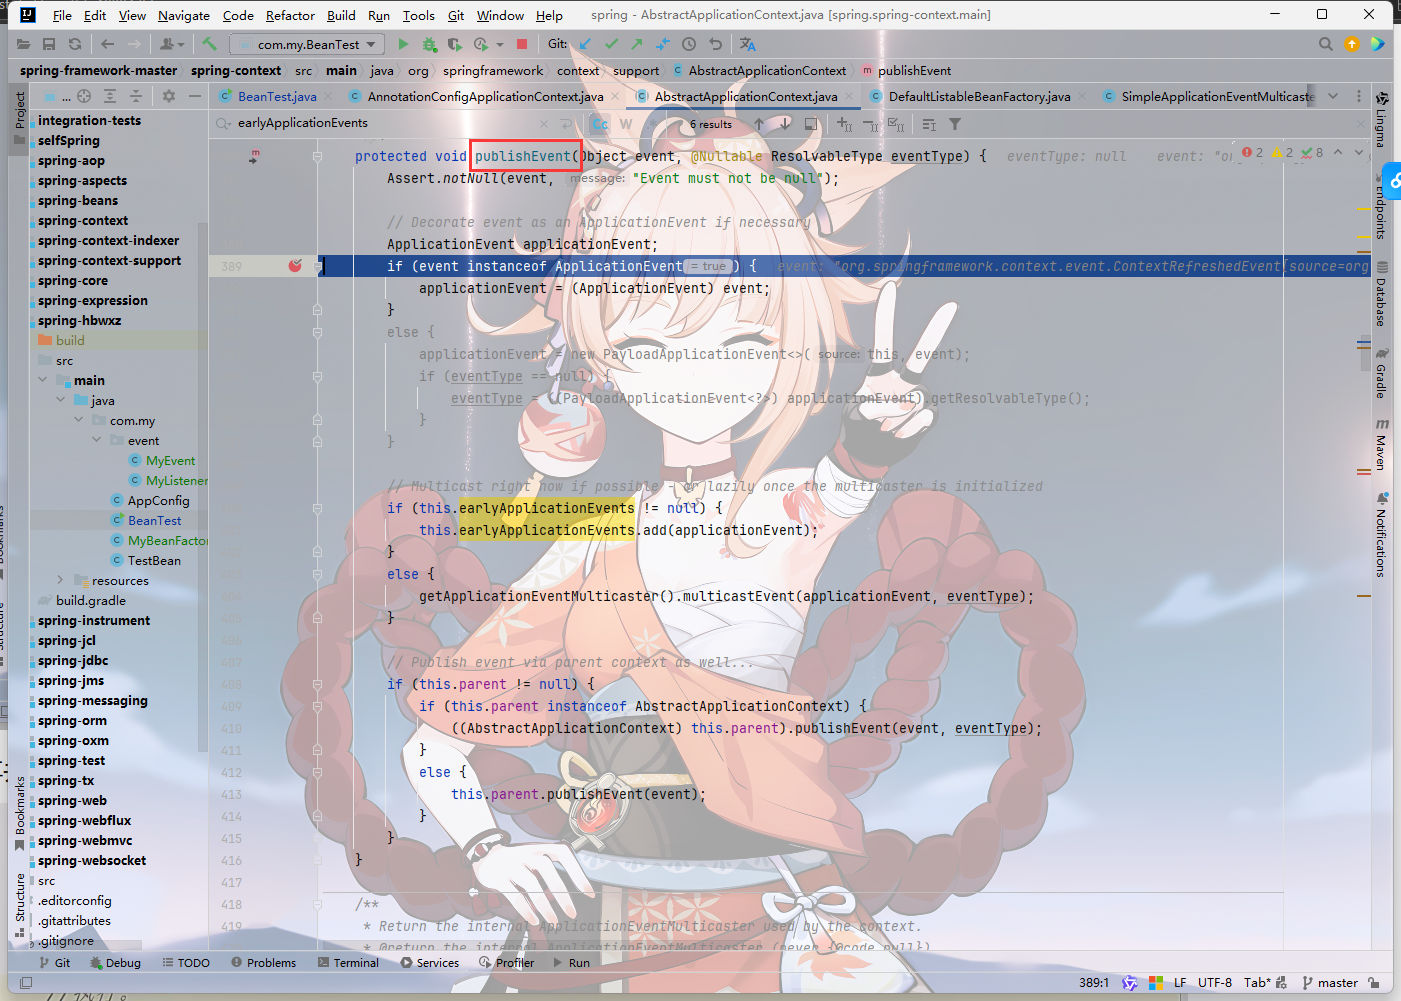Click the Select Opened File target icon
The image size is (1401, 1001).
pyautogui.click(x=84, y=96)
